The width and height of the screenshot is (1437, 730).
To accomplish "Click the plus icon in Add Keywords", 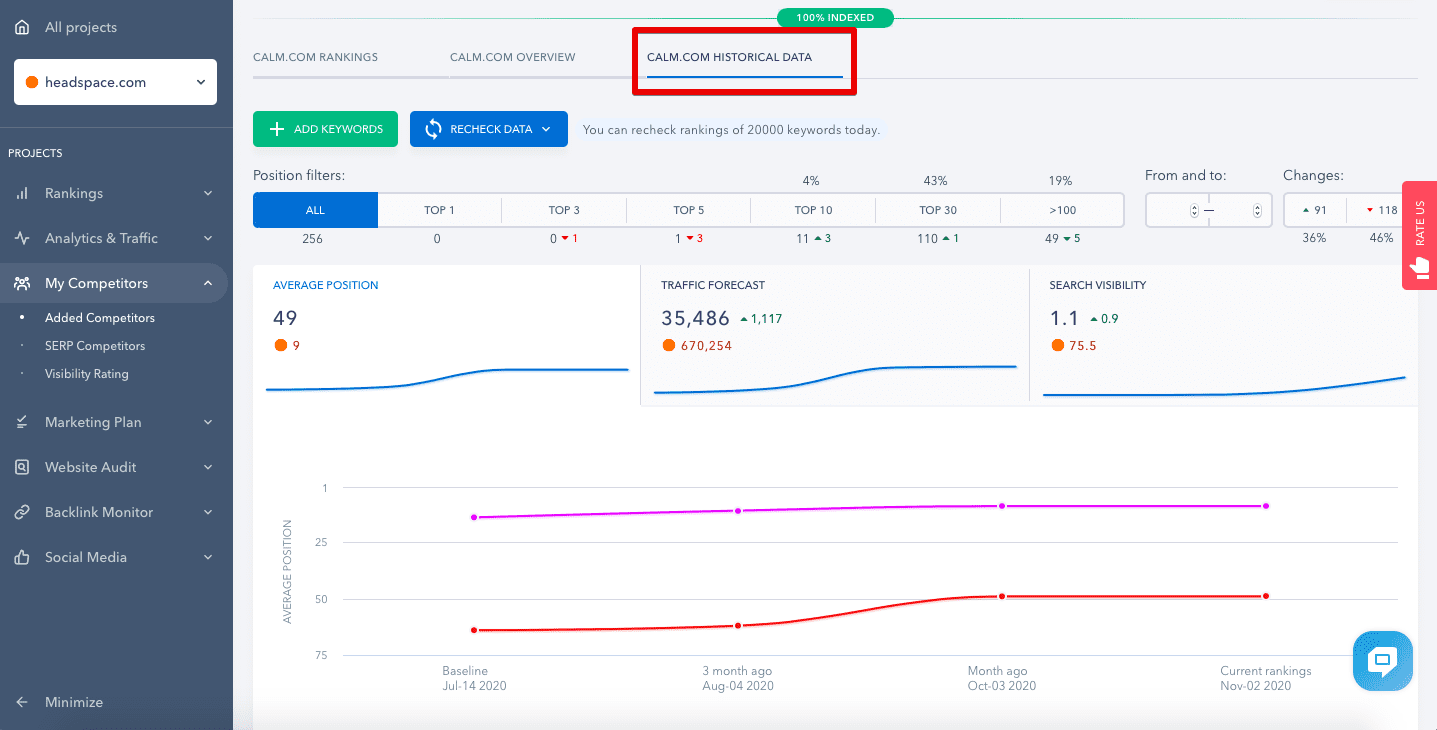I will (x=278, y=129).
